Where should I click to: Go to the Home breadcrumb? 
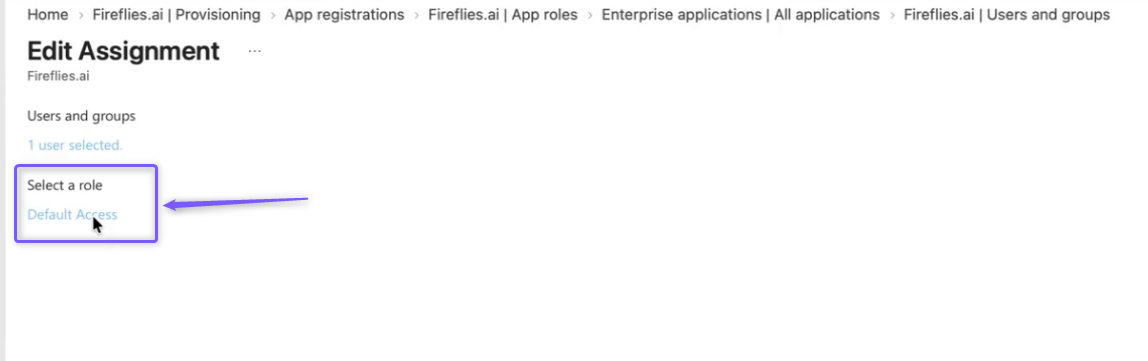pos(48,15)
